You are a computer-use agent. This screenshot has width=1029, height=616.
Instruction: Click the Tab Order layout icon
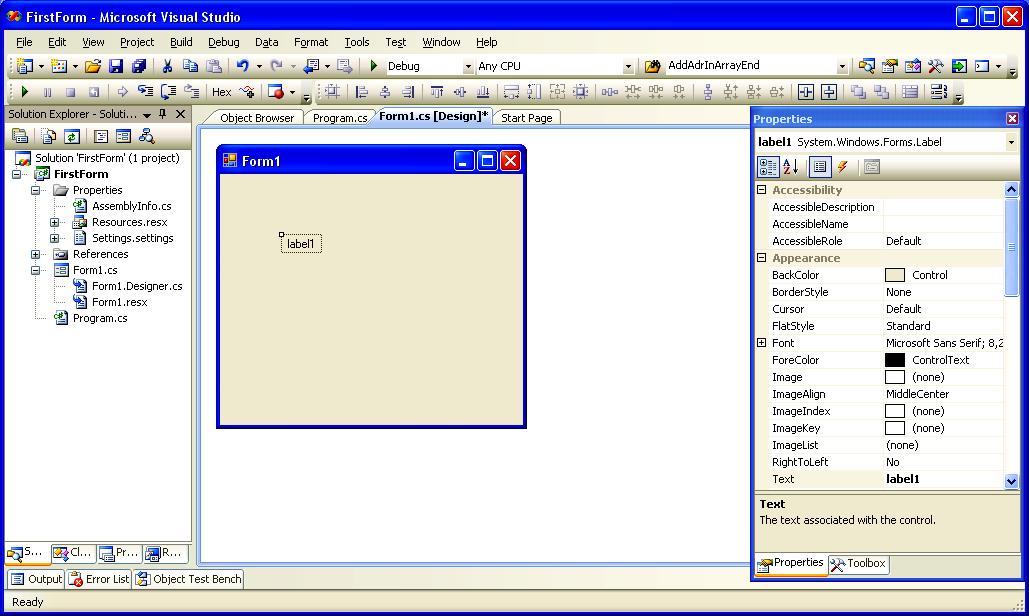(939, 92)
